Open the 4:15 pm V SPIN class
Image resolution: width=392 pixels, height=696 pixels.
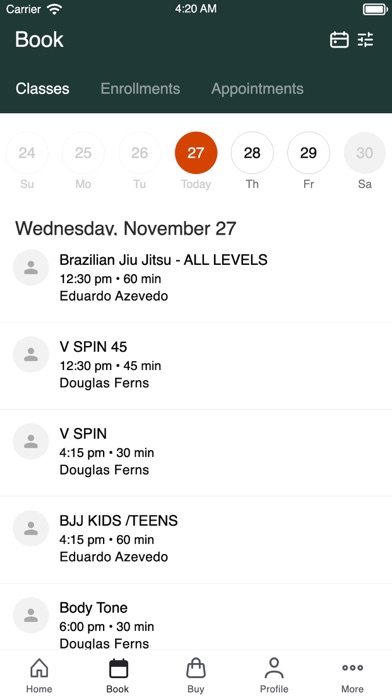coord(196,453)
